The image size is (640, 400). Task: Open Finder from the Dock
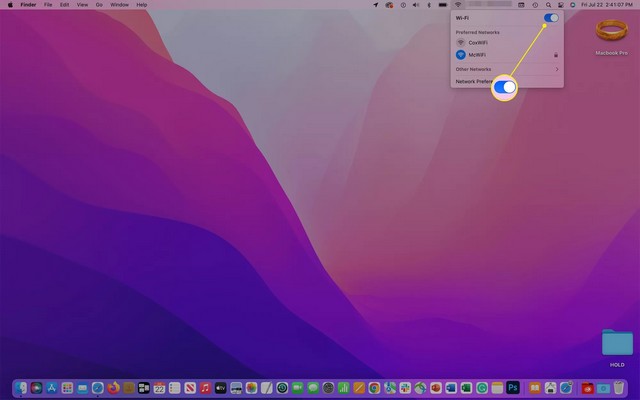(22, 387)
